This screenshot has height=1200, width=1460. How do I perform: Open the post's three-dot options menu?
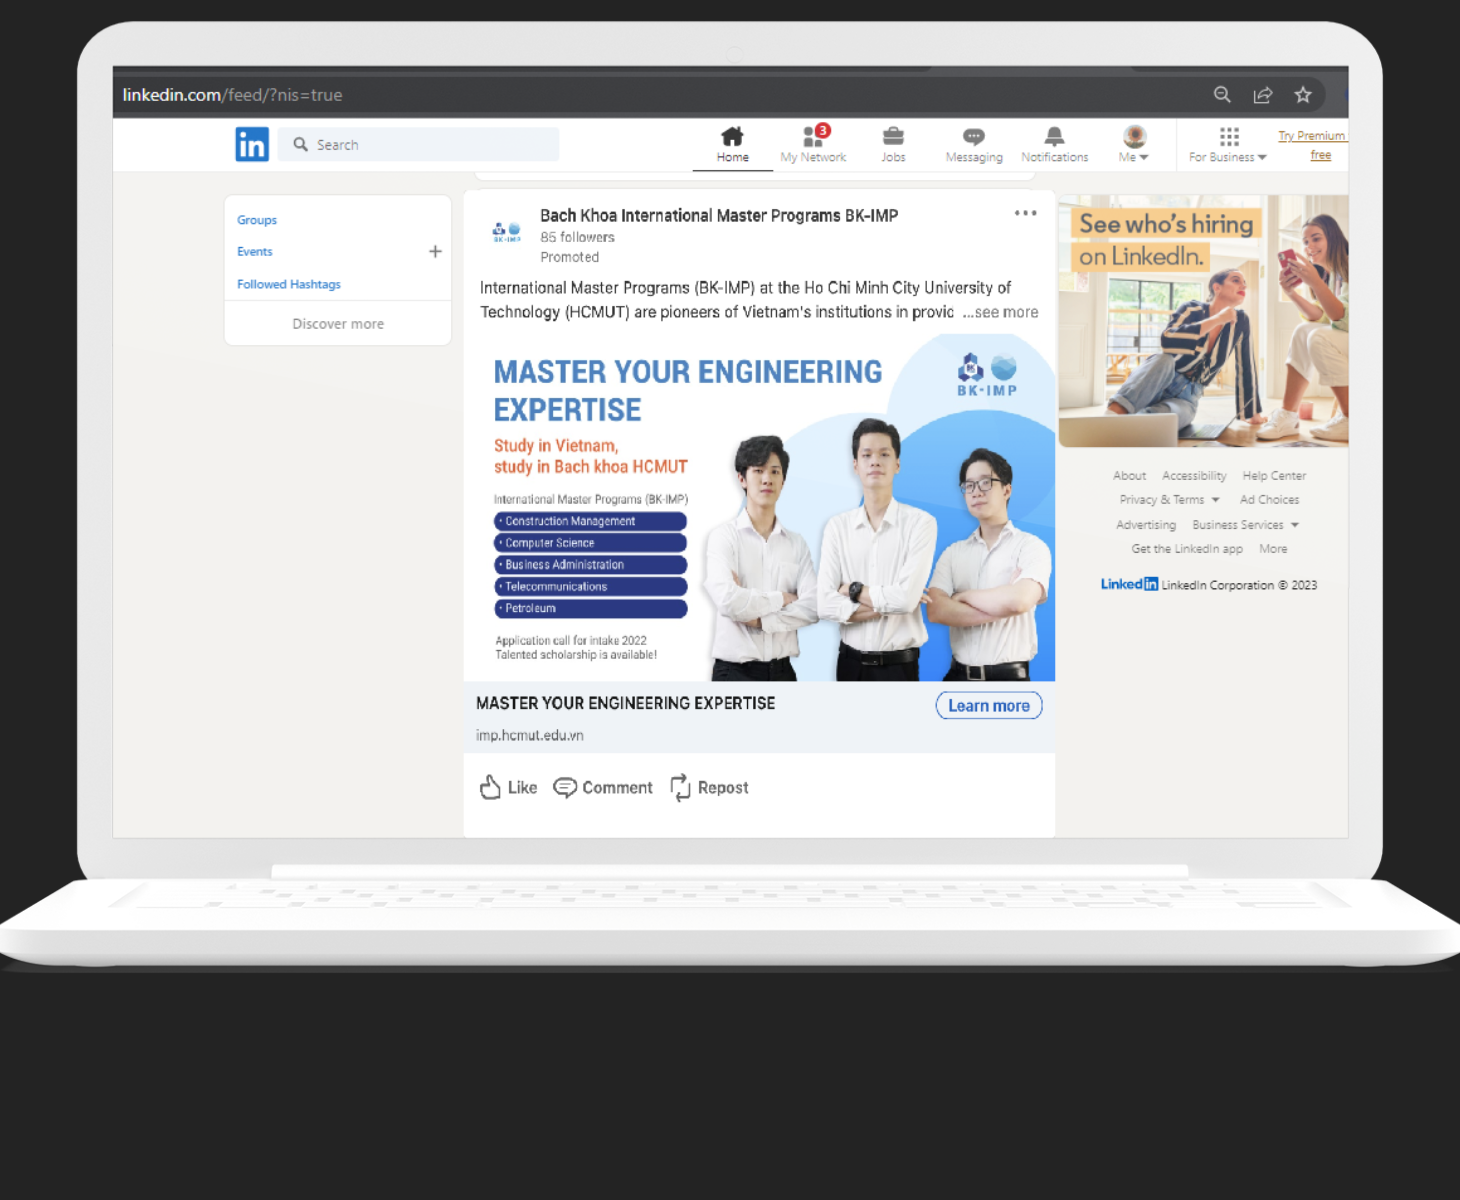(x=1025, y=213)
